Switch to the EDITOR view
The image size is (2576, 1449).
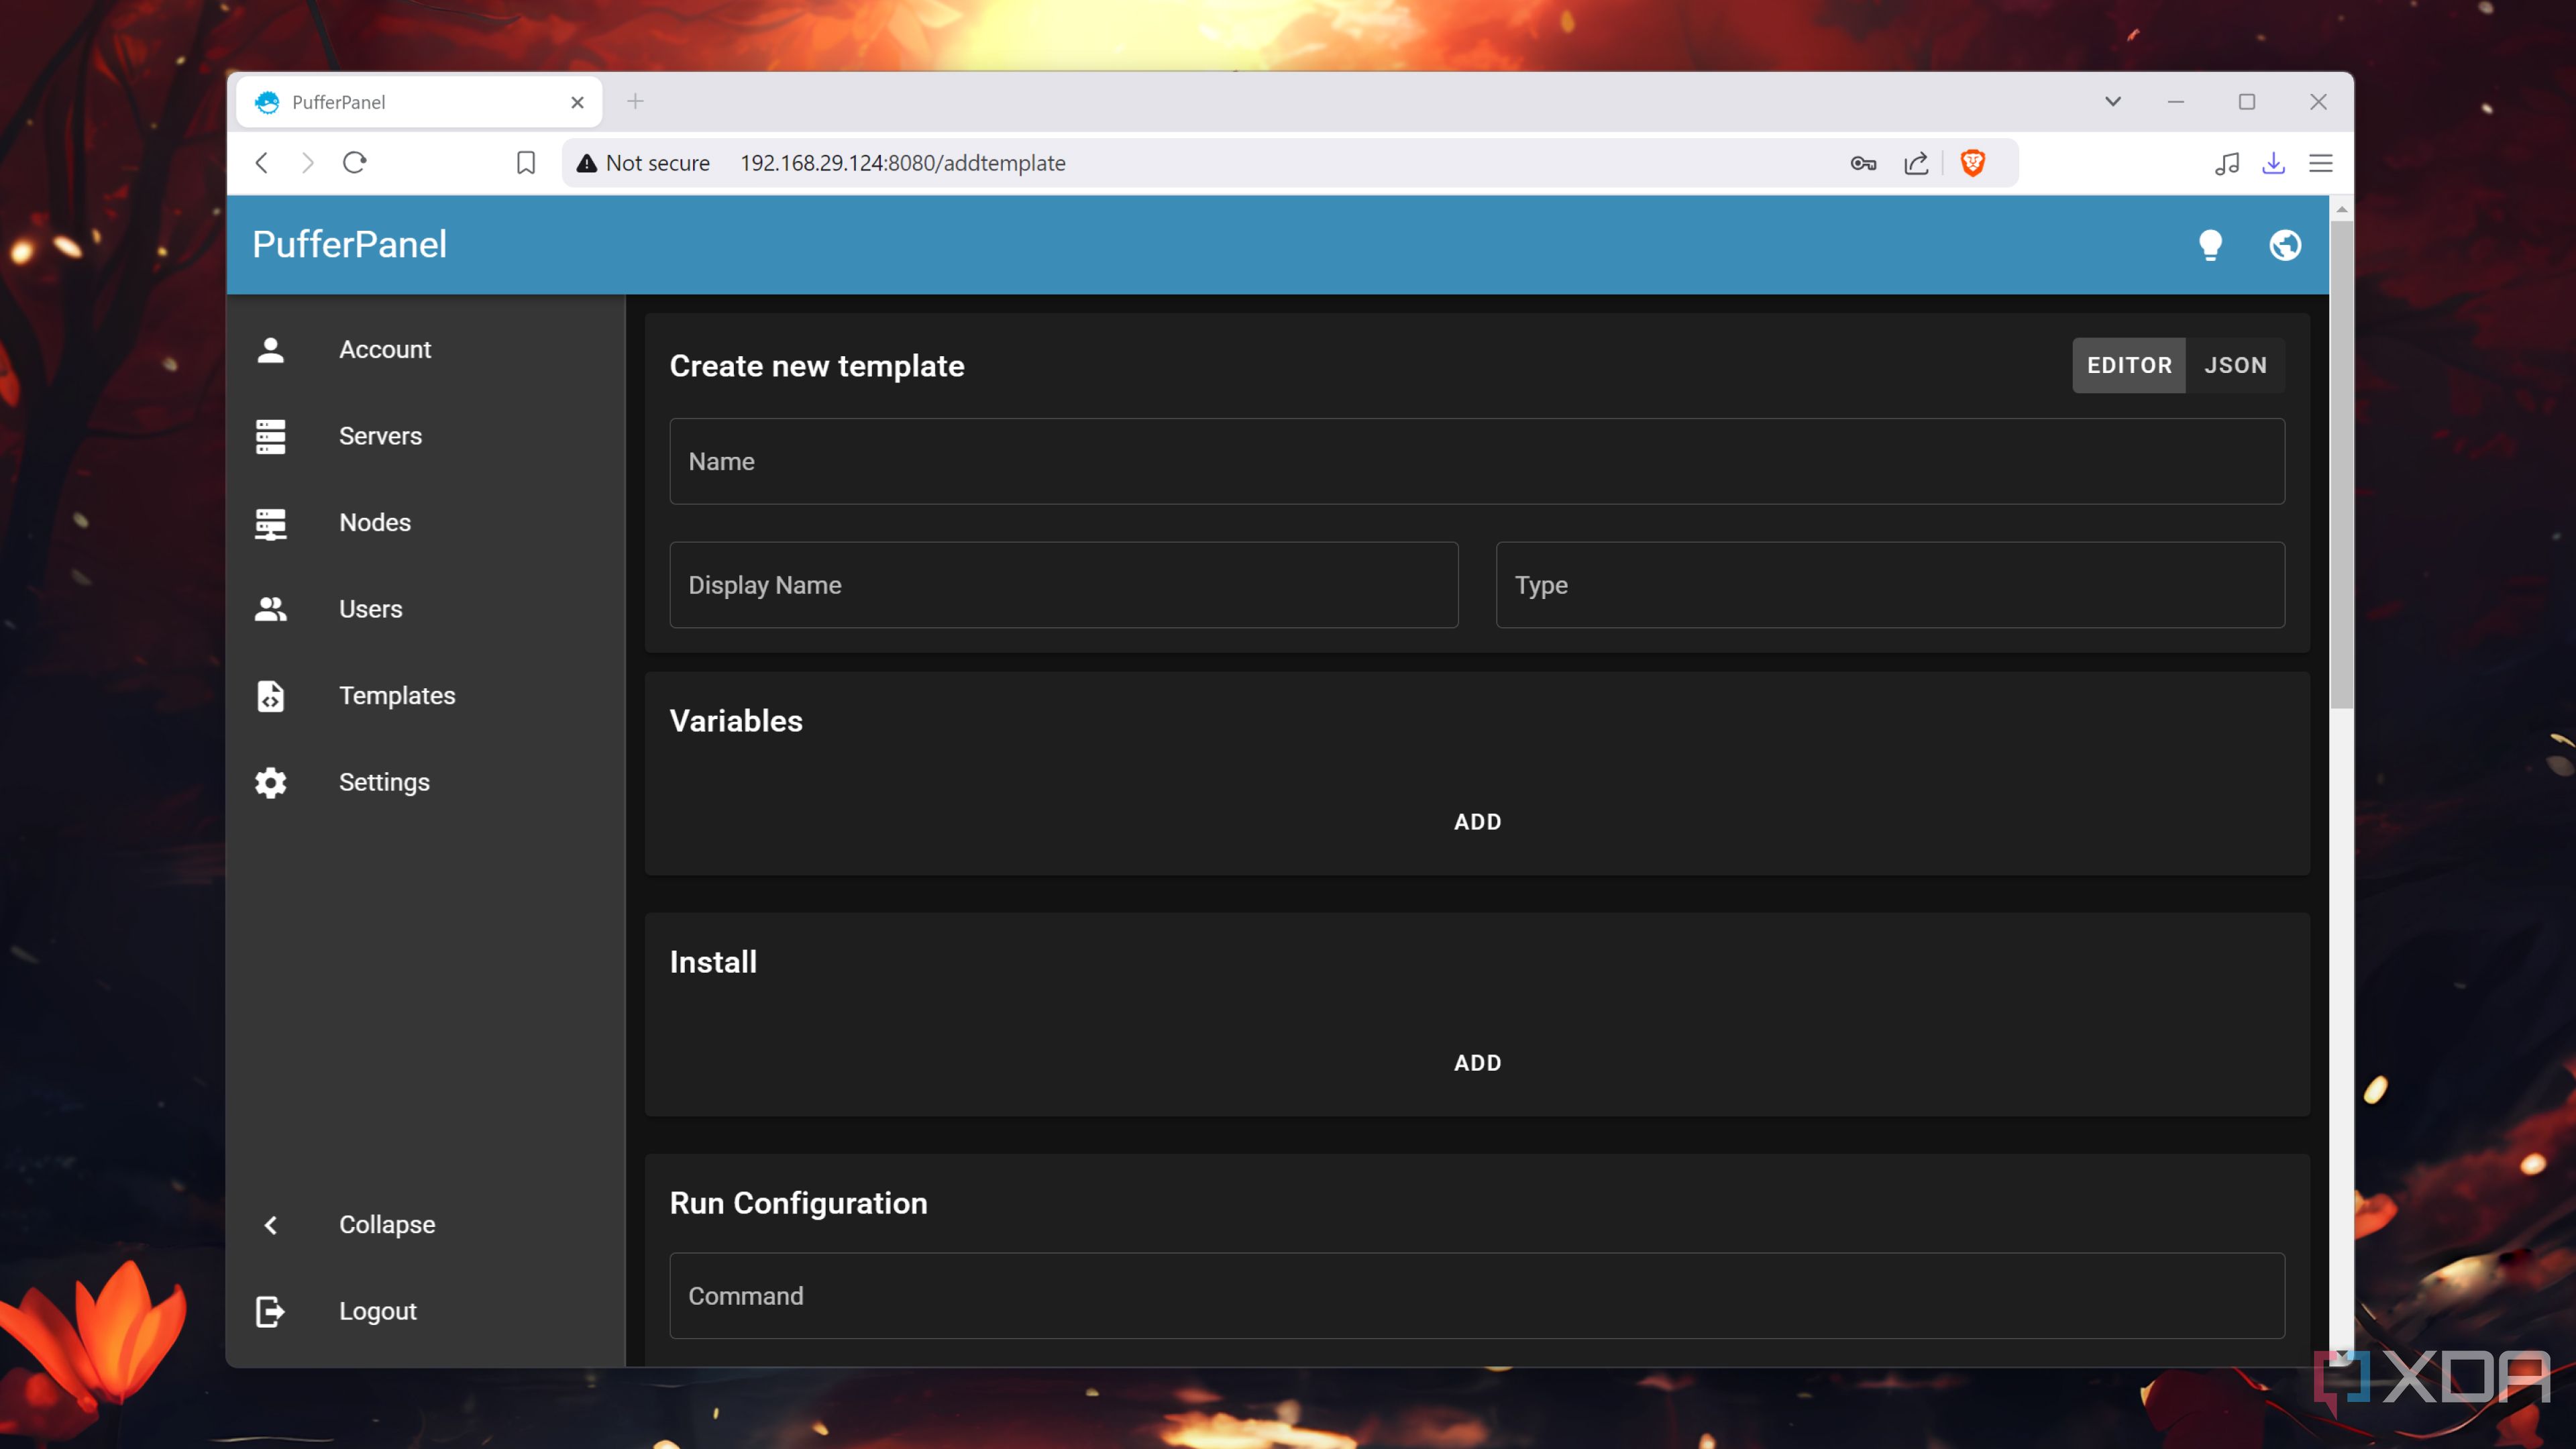pyautogui.click(x=2129, y=365)
